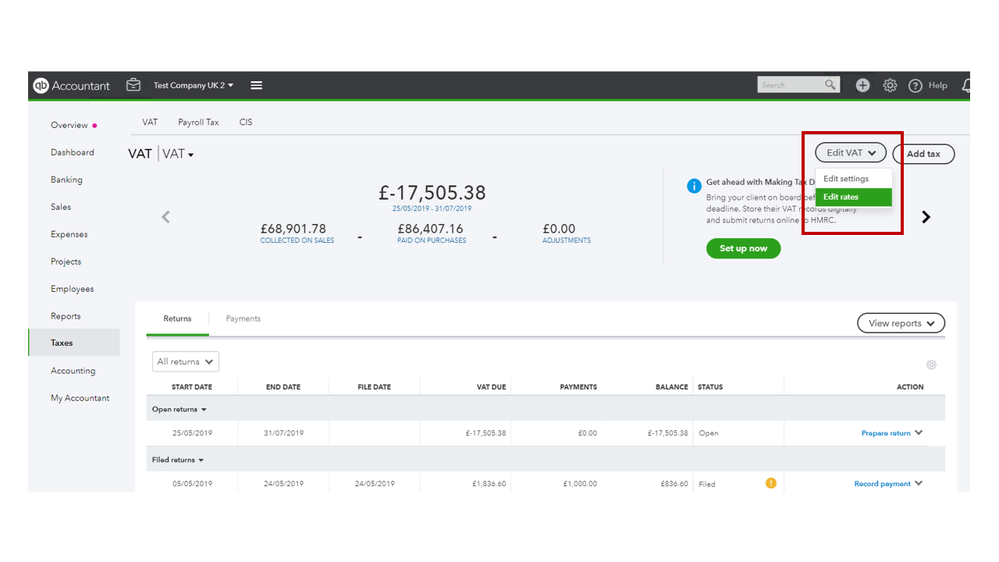Click the green Set up now button
Screen dimensions: 999x562
pyautogui.click(x=744, y=249)
